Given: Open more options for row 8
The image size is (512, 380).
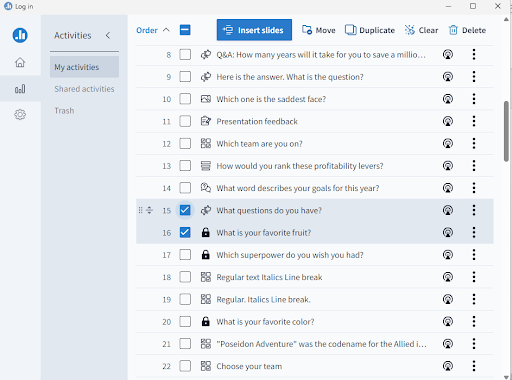Looking at the screenshot, I should 474,54.
